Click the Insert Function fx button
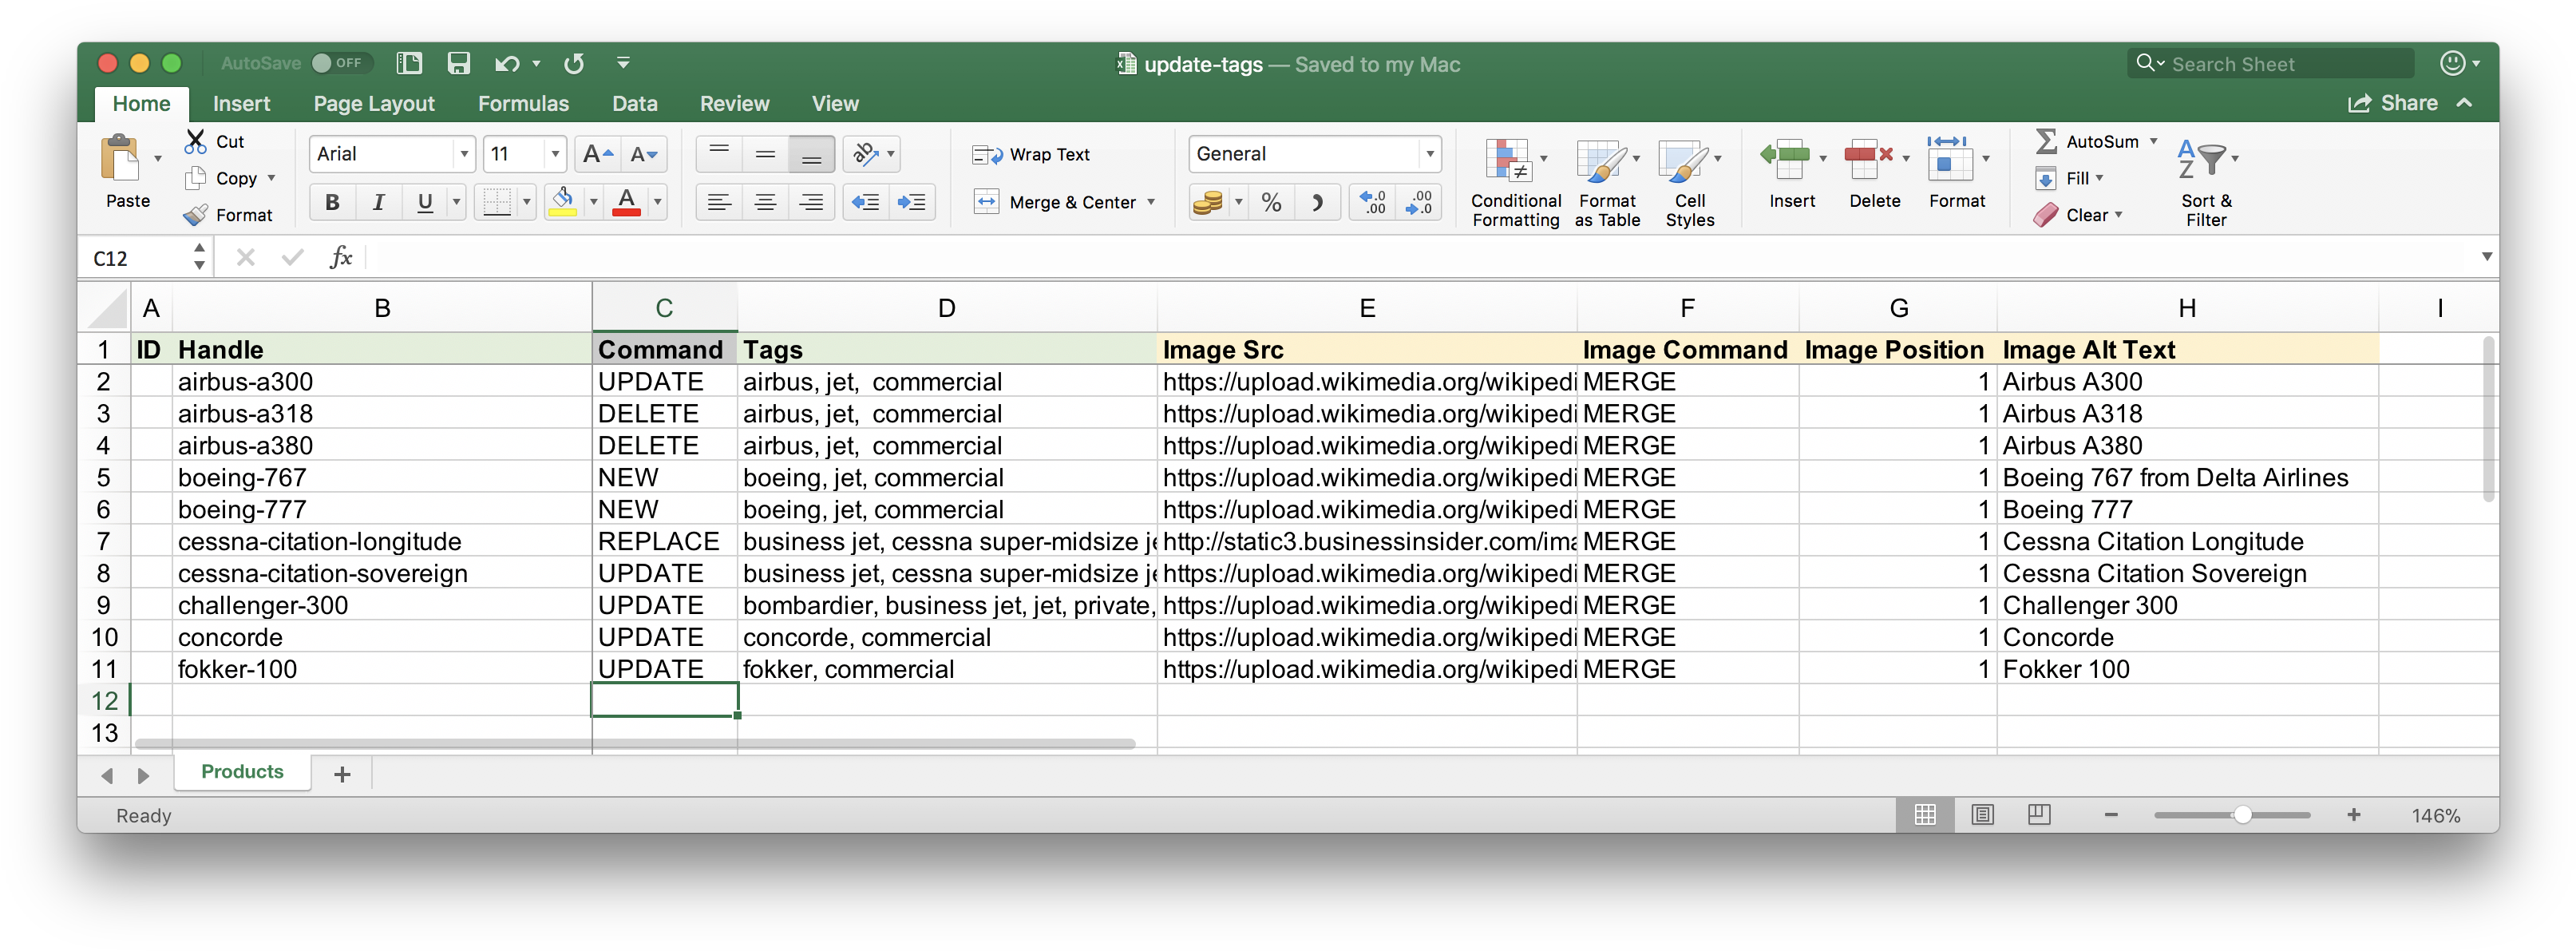This screenshot has height=951, width=2576. click(340, 257)
